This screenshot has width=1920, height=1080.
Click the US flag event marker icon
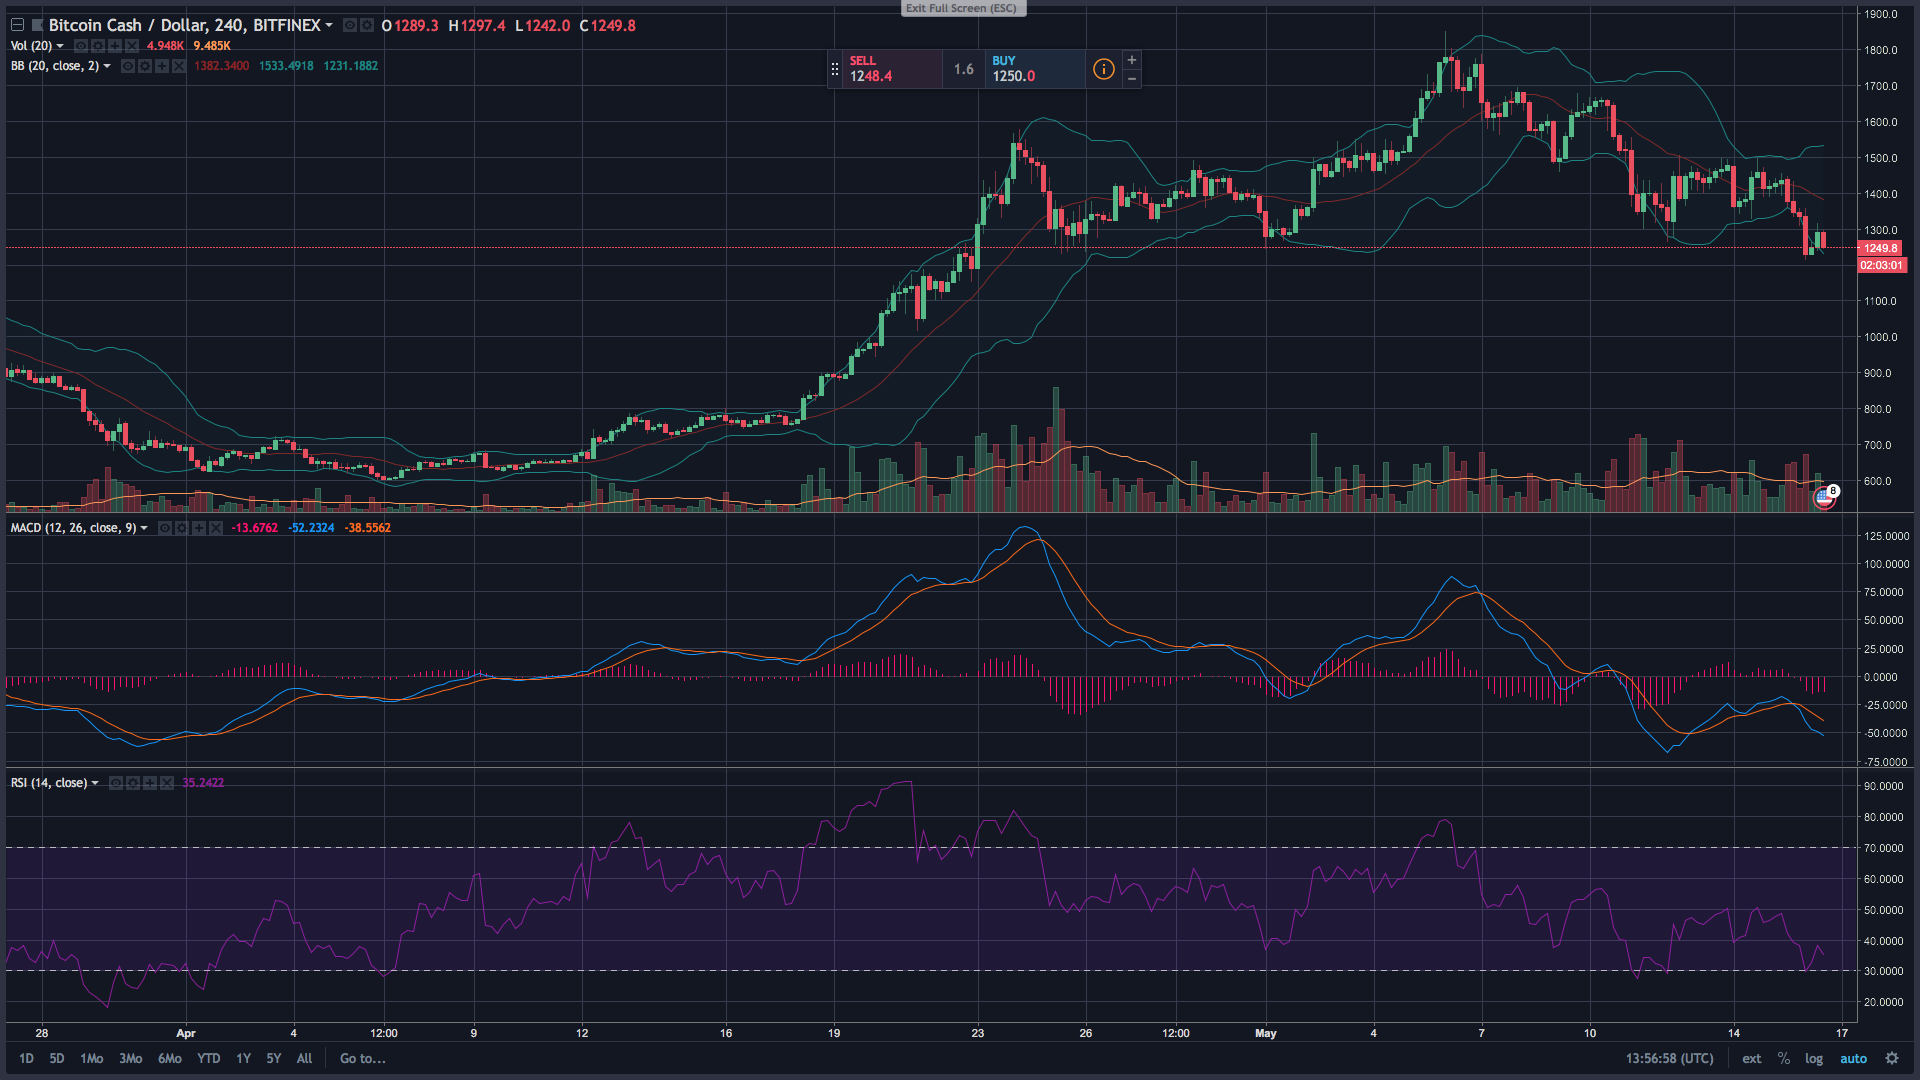click(1825, 497)
